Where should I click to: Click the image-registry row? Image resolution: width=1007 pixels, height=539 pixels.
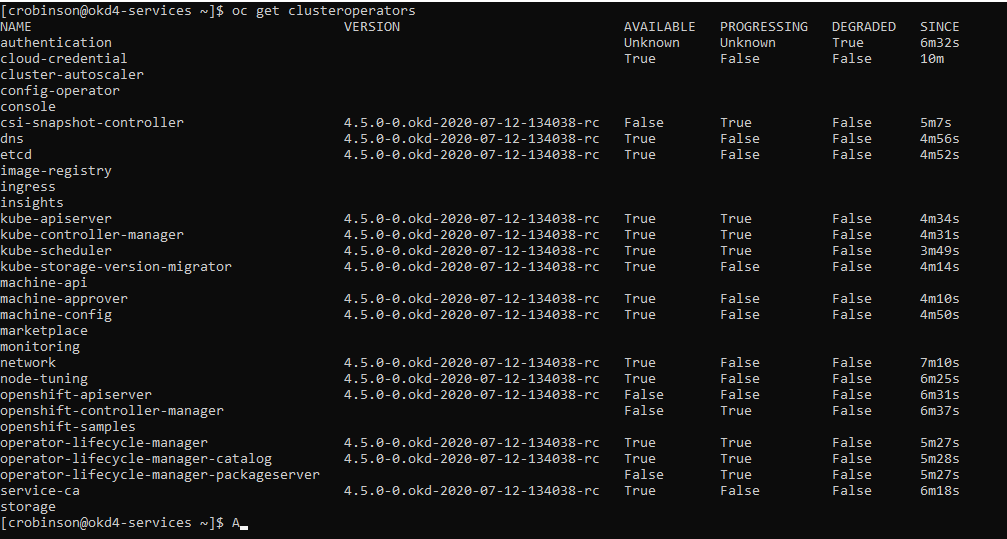56,171
